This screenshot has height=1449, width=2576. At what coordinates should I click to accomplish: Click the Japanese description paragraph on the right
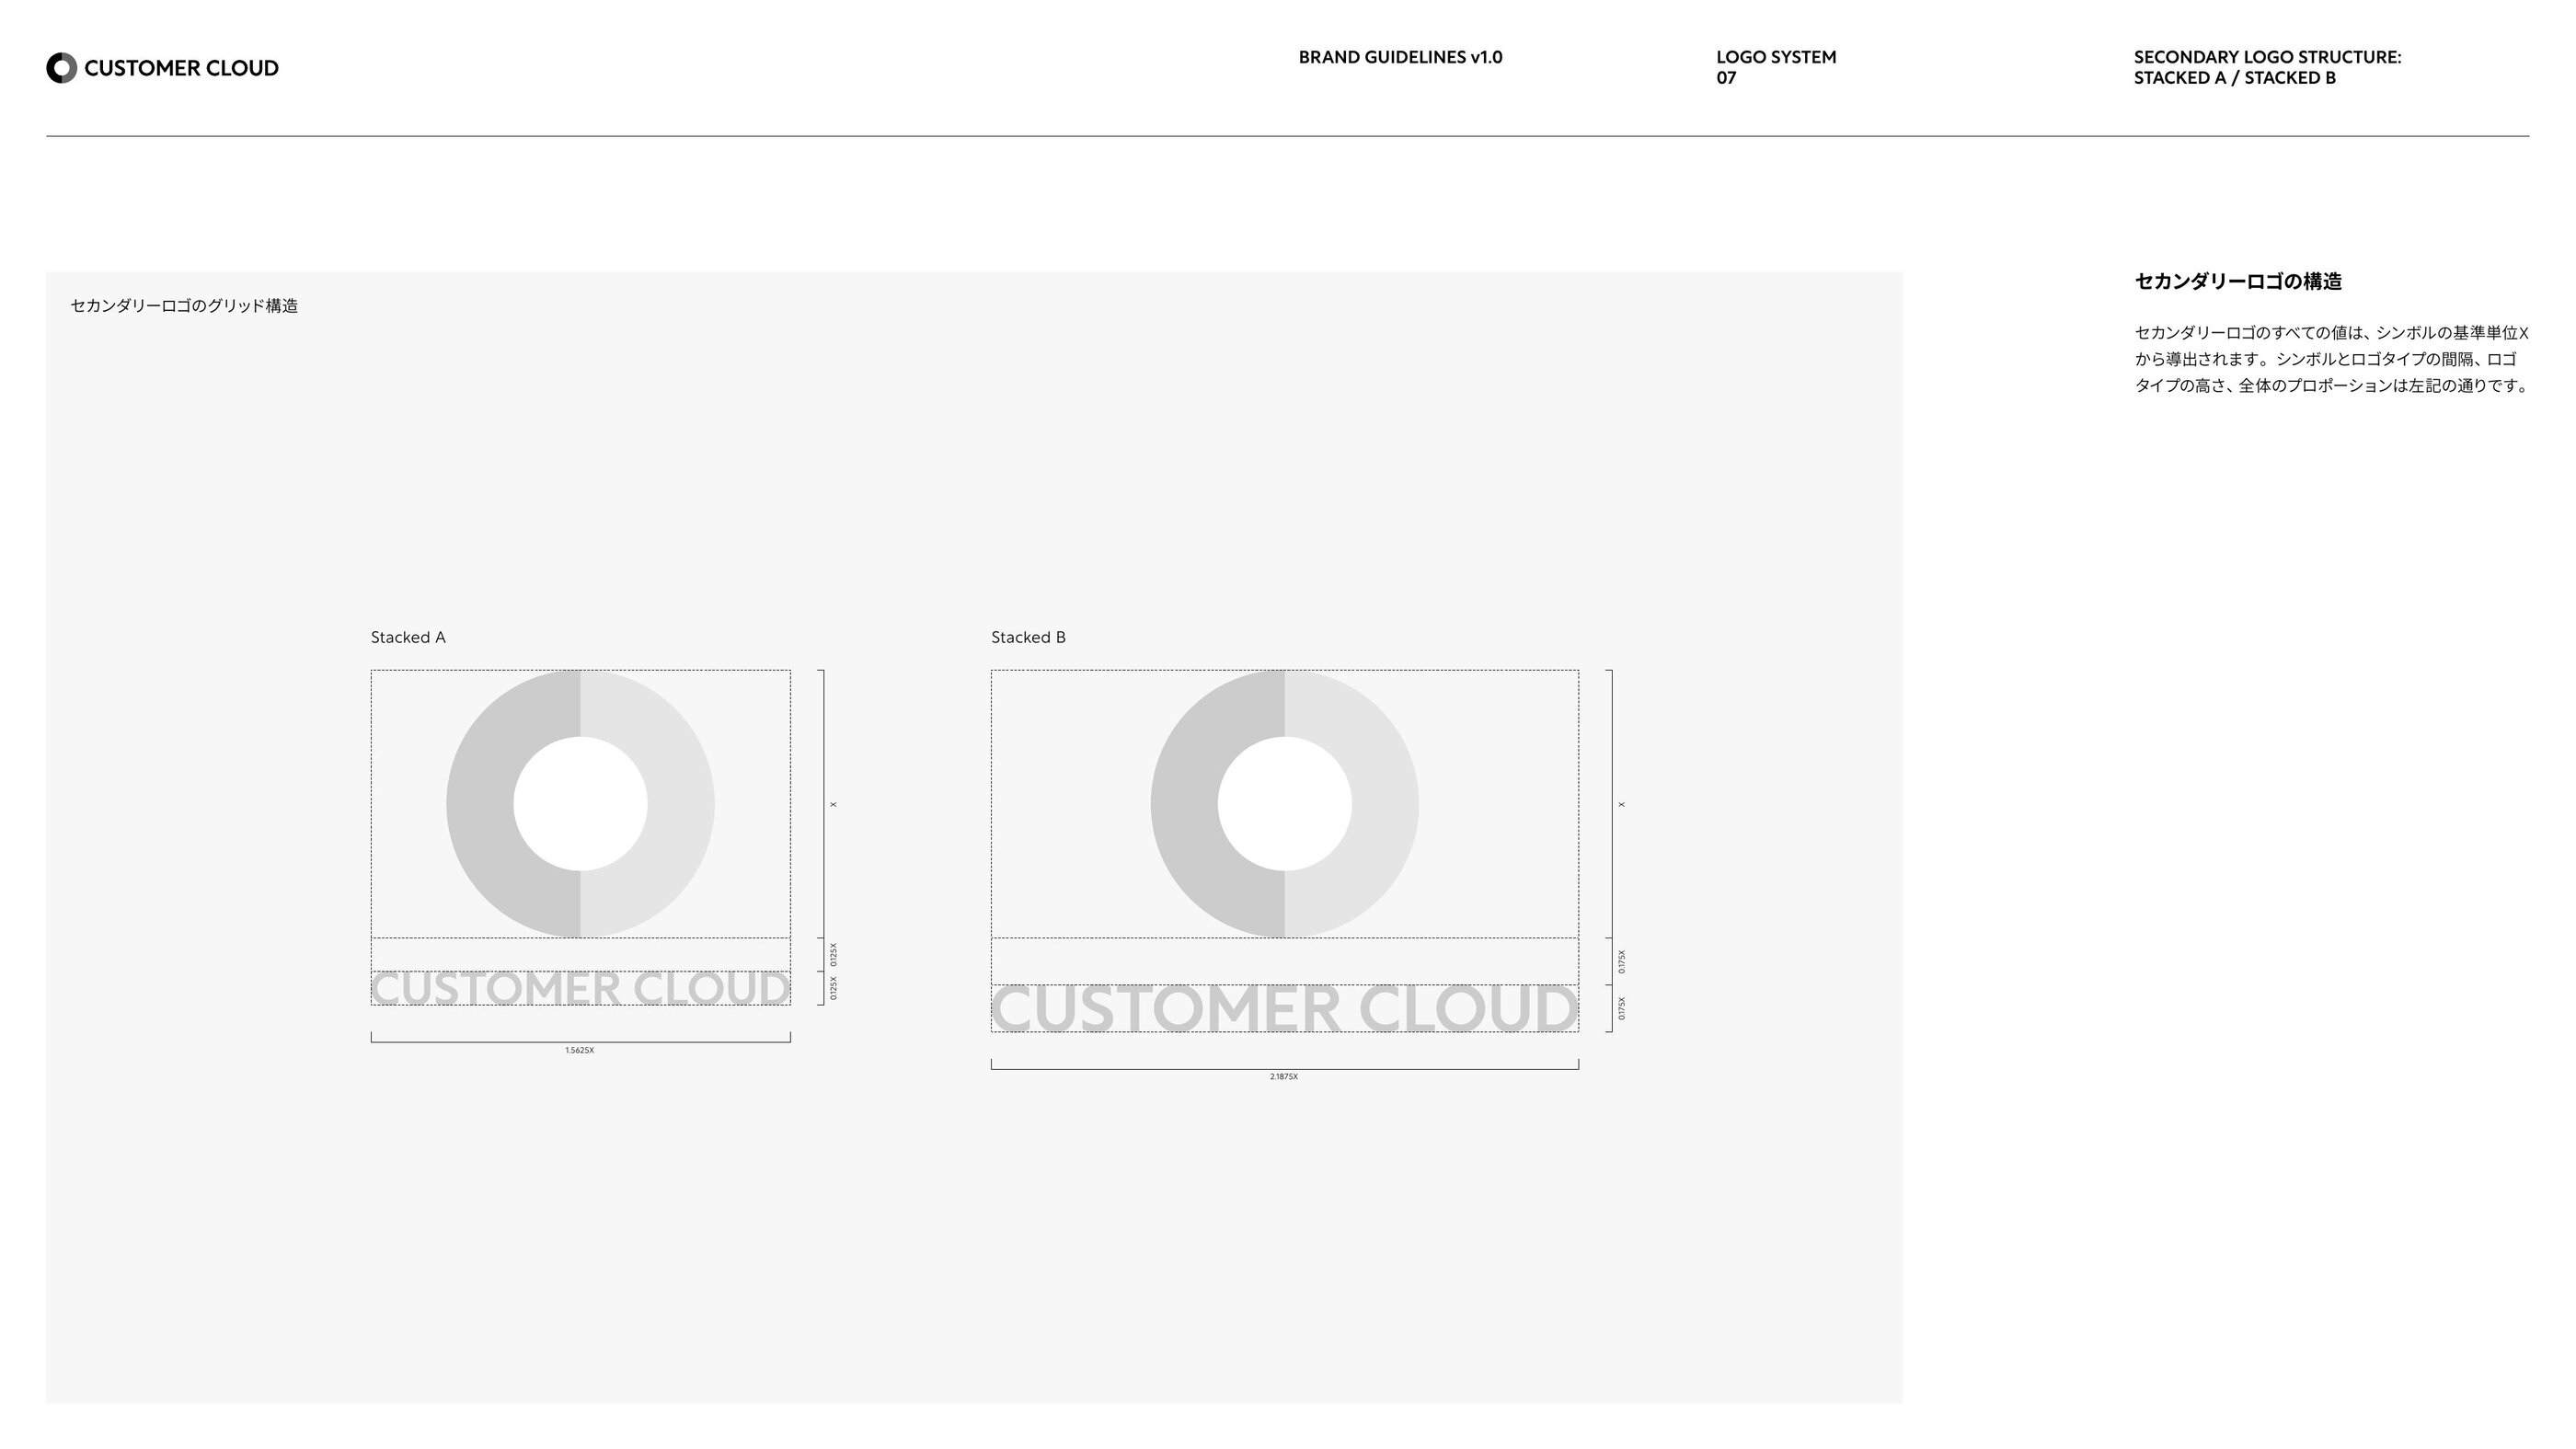tap(2331, 359)
